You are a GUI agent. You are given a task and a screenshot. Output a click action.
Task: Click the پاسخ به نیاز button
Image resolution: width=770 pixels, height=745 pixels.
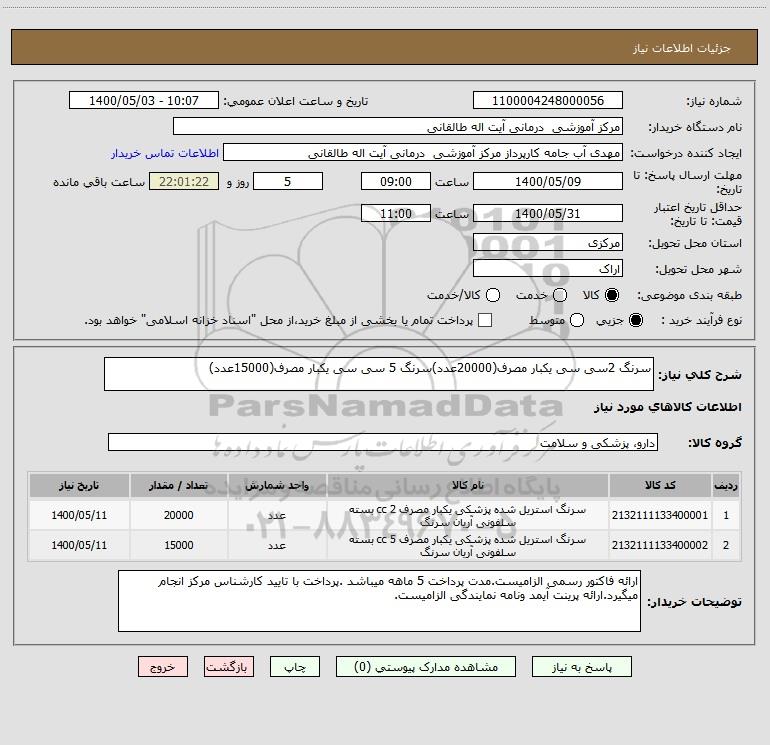(x=581, y=667)
